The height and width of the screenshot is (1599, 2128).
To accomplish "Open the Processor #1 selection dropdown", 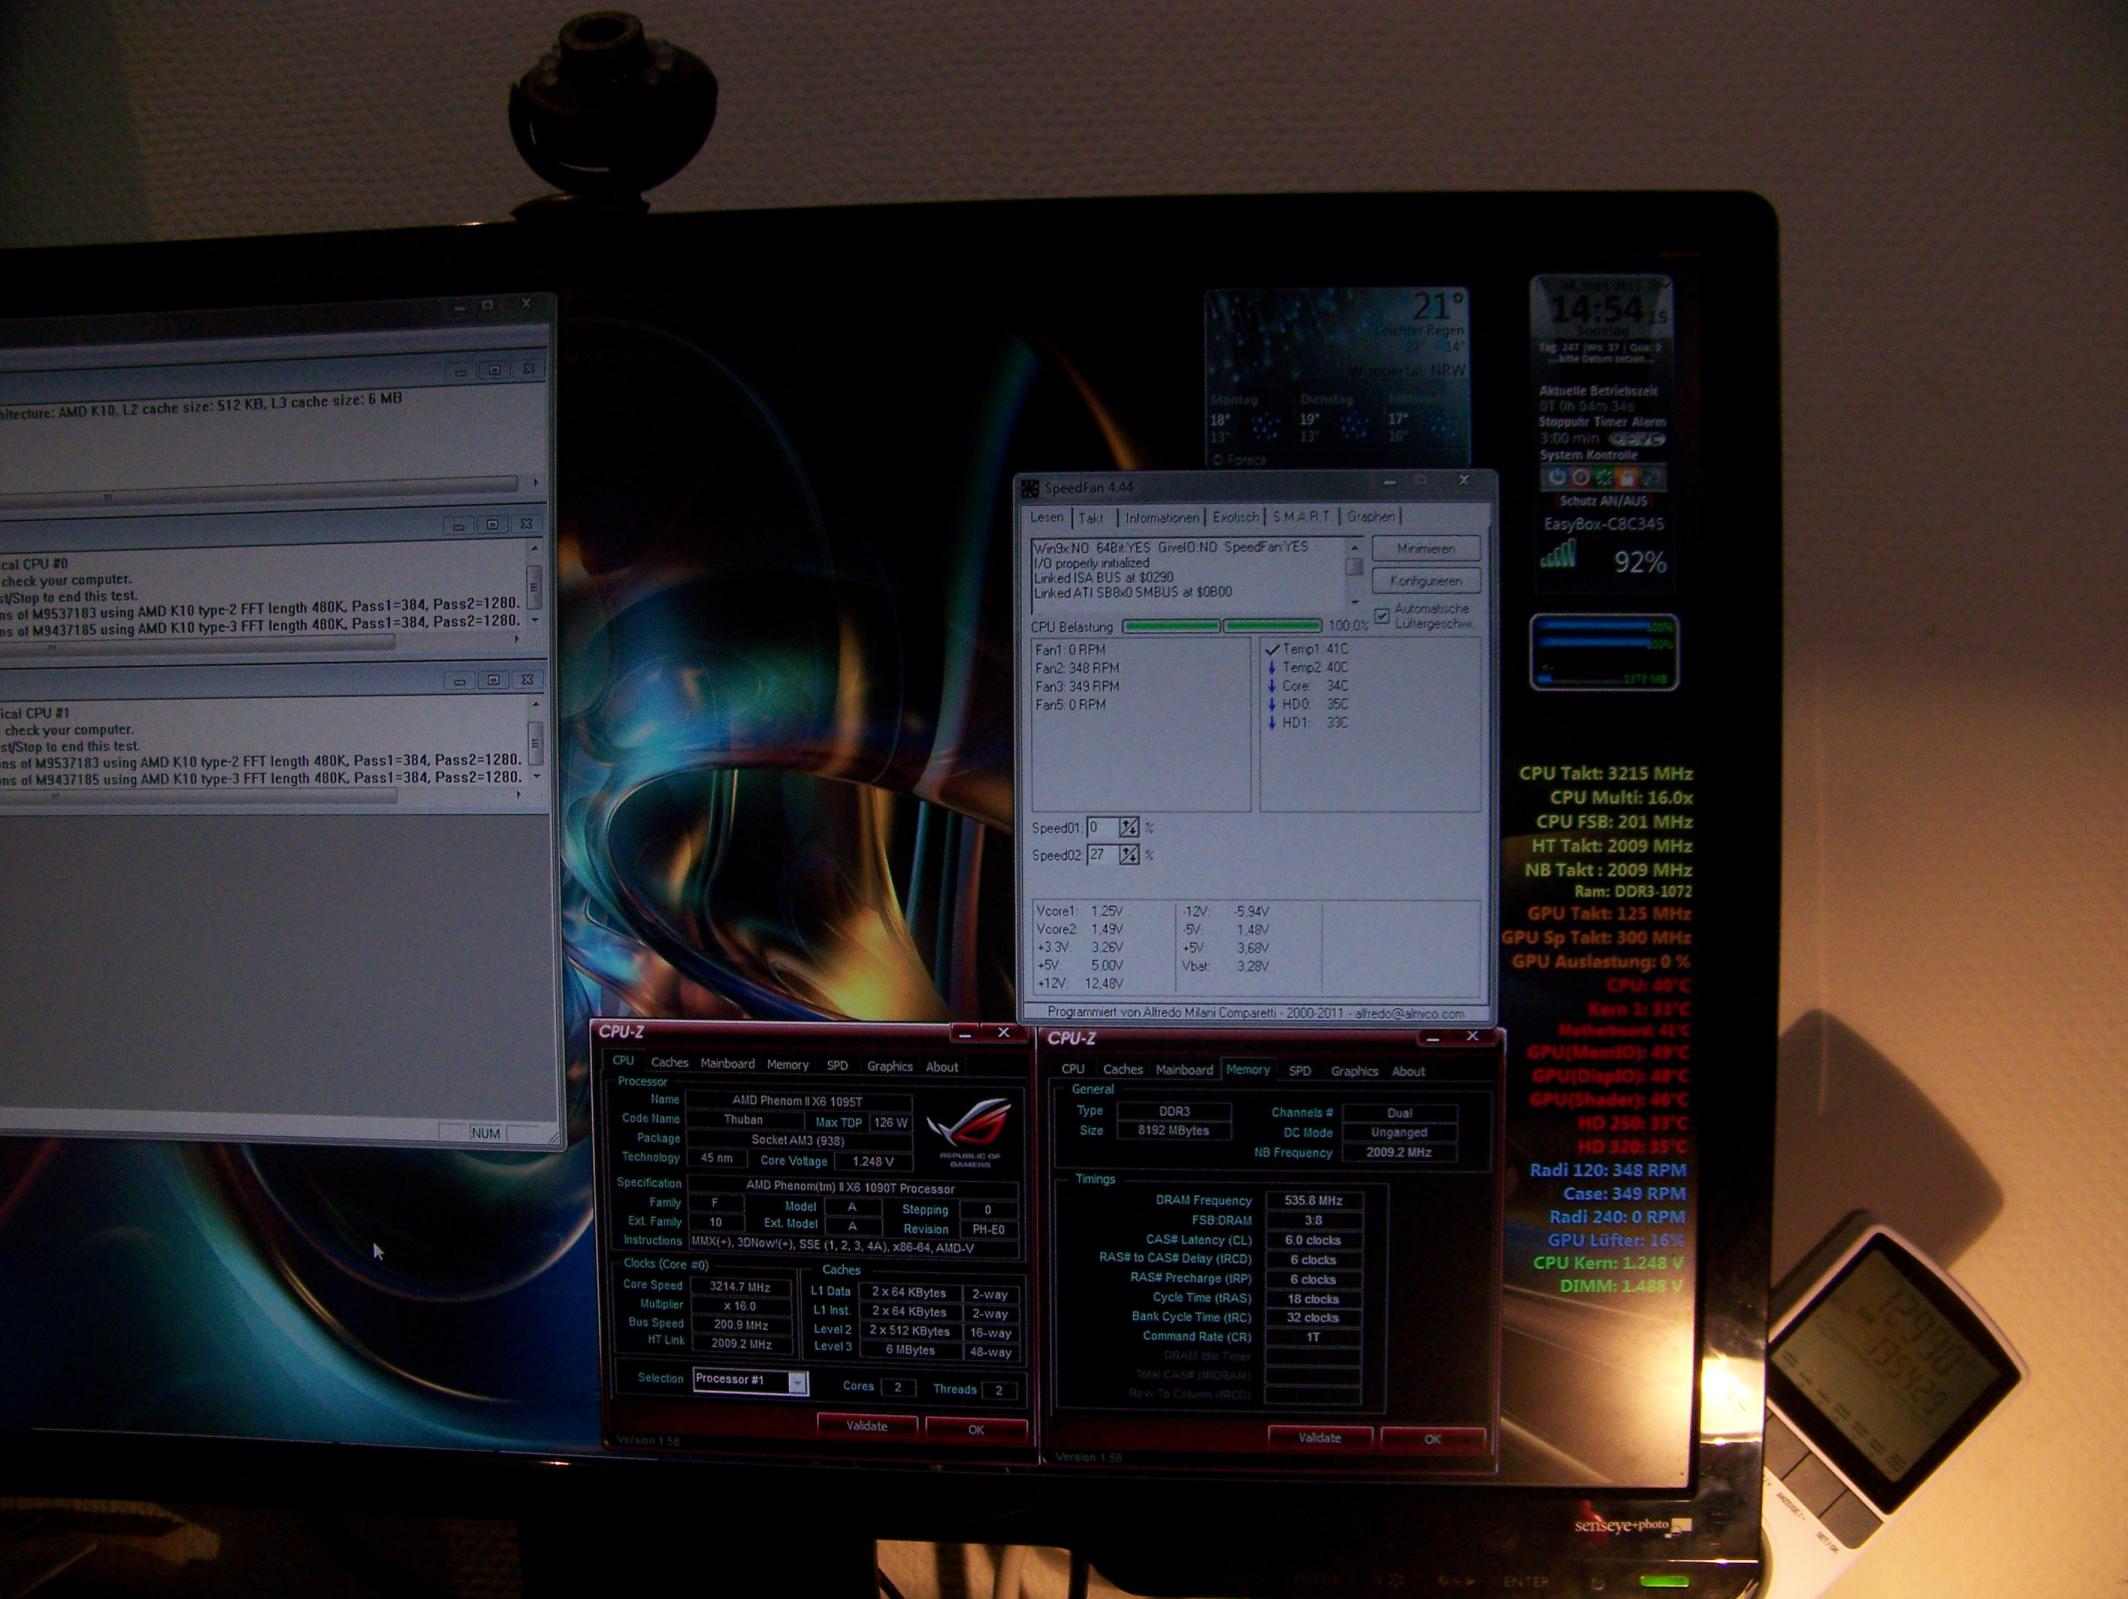I will [x=797, y=1382].
